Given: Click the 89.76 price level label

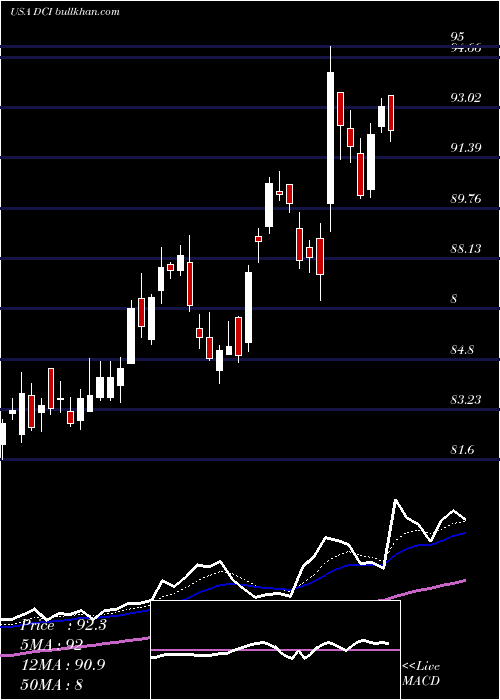Looking at the screenshot, I should 466,198.
